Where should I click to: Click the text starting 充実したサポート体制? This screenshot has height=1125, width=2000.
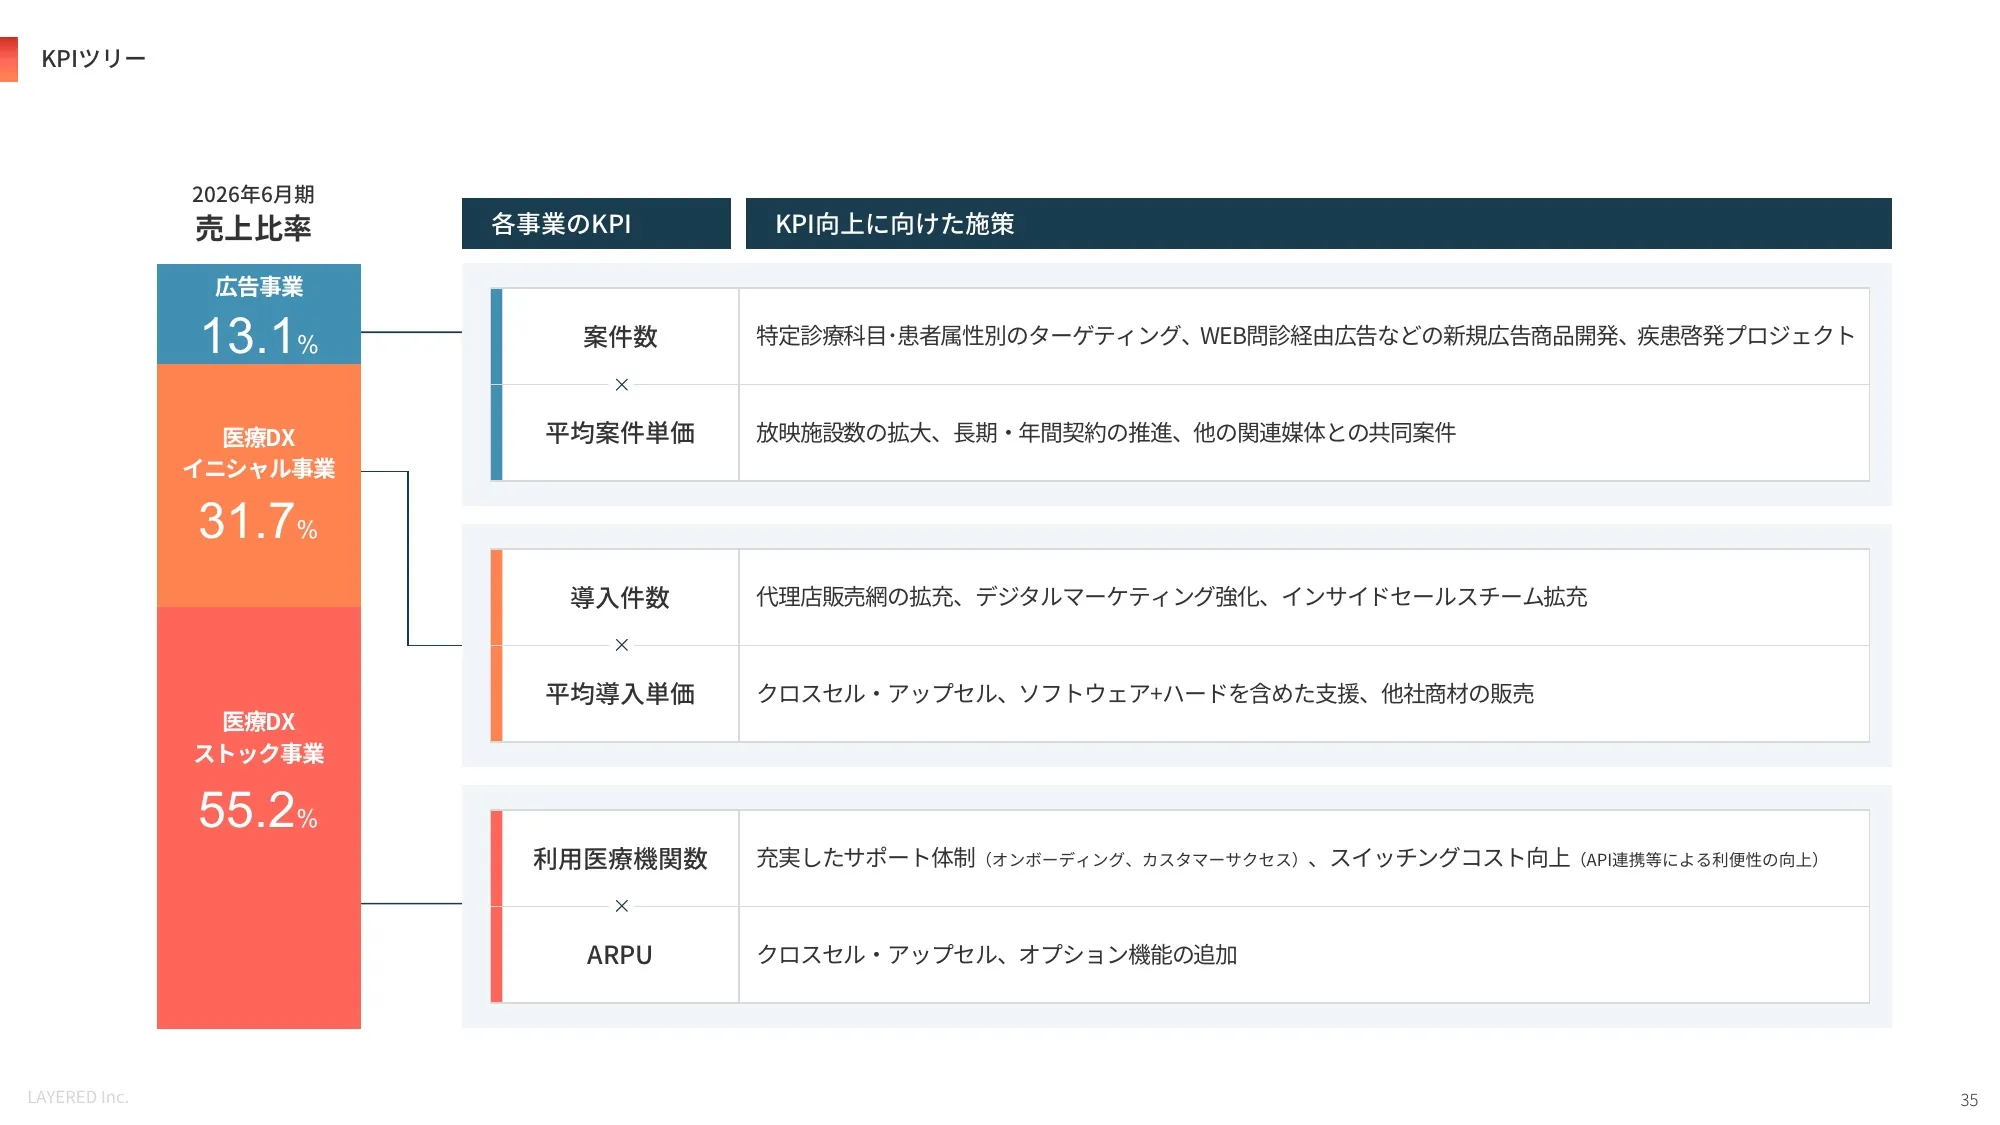(1288, 858)
